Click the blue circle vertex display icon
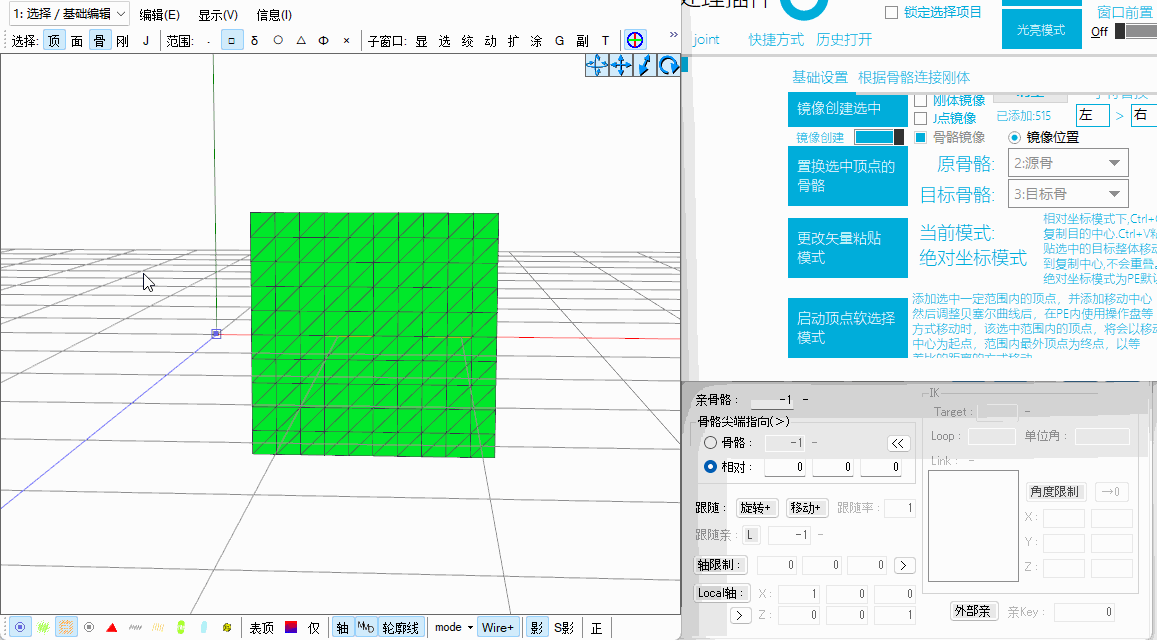This screenshot has width=1157, height=640. [x=20, y=628]
